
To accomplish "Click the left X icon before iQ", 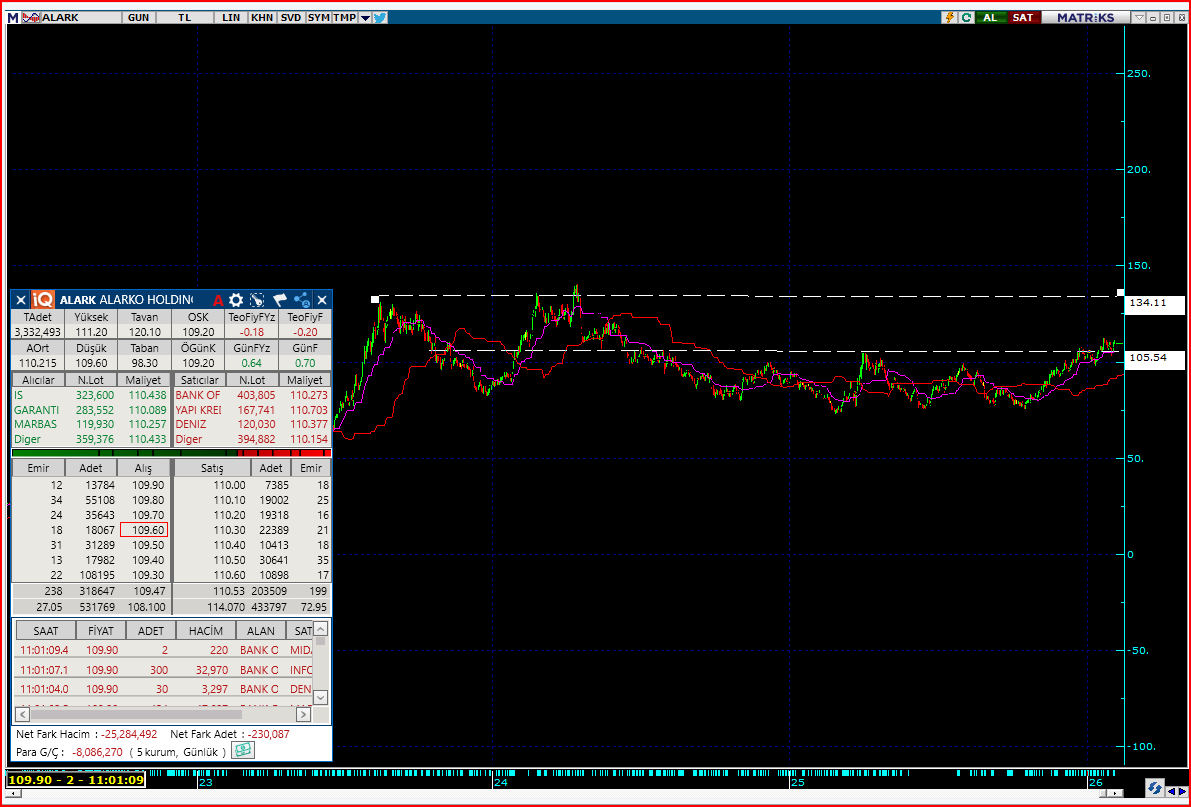I will coord(21,300).
